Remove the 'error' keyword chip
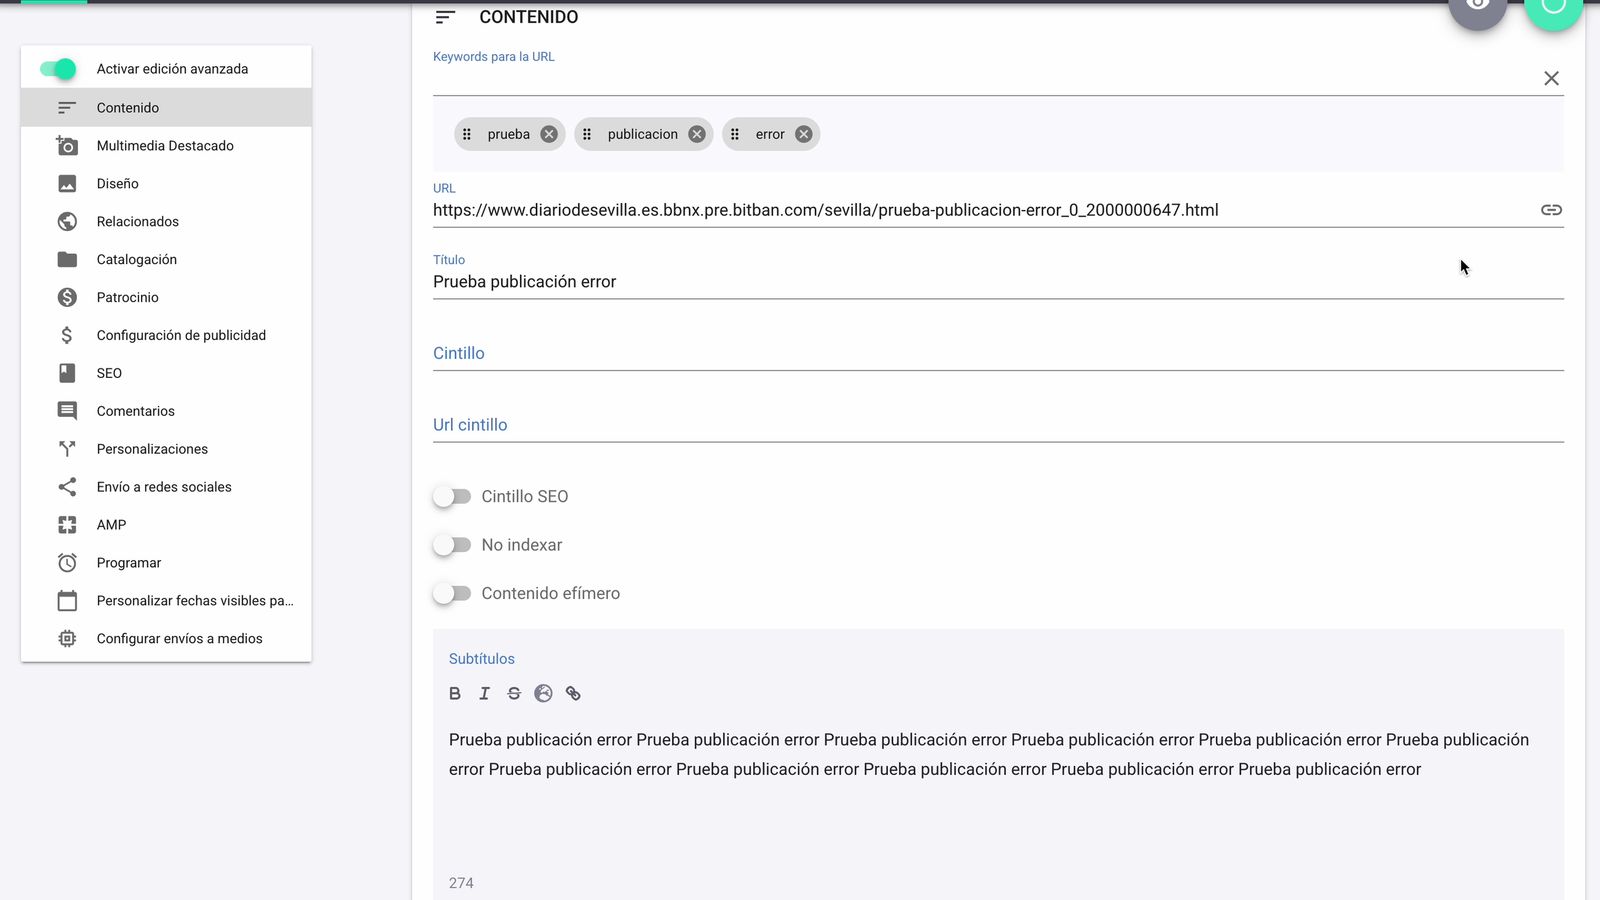The height and width of the screenshot is (900, 1600). pos(804,134)
